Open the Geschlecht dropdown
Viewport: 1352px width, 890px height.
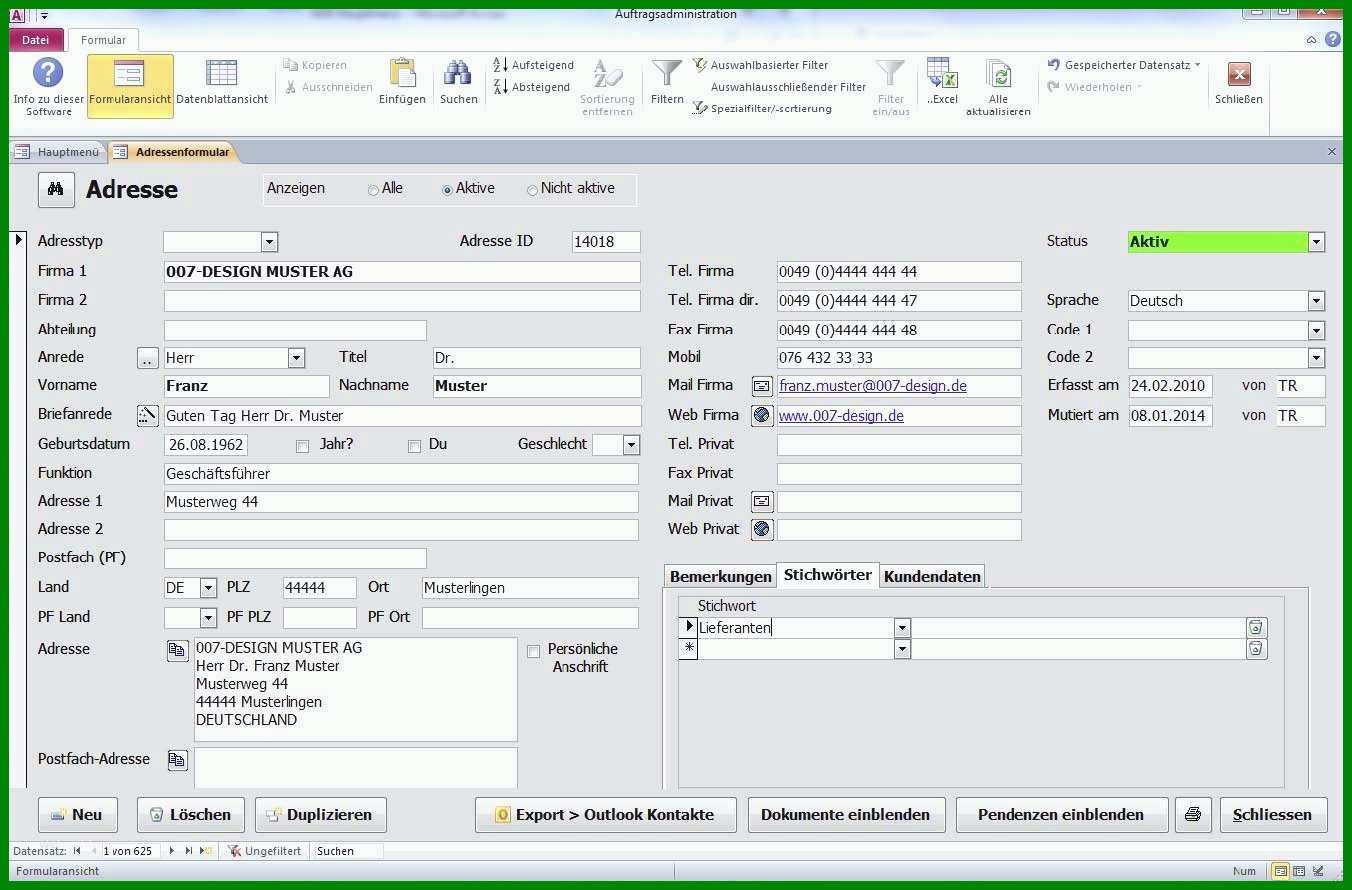coord(631,445)
